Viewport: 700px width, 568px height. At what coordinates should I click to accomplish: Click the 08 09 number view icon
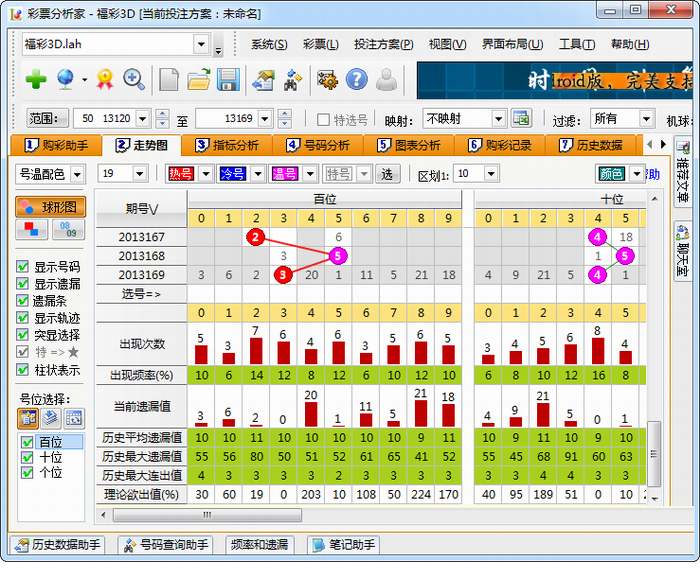point(68,229)
